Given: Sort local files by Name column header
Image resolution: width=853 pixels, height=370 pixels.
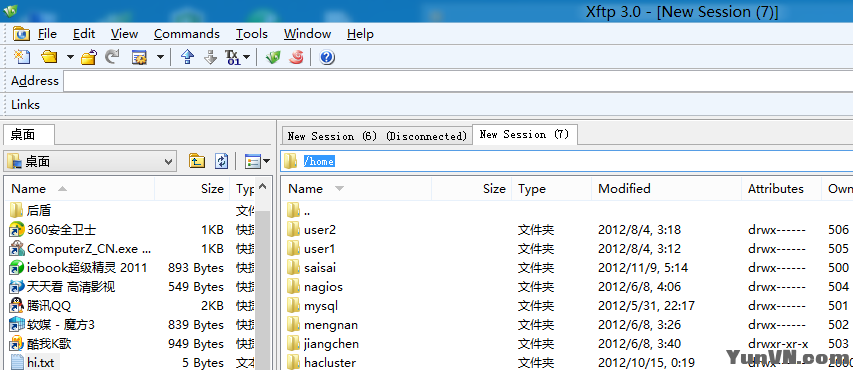Looking at the screenshot, I should click(x=79, y=189).
